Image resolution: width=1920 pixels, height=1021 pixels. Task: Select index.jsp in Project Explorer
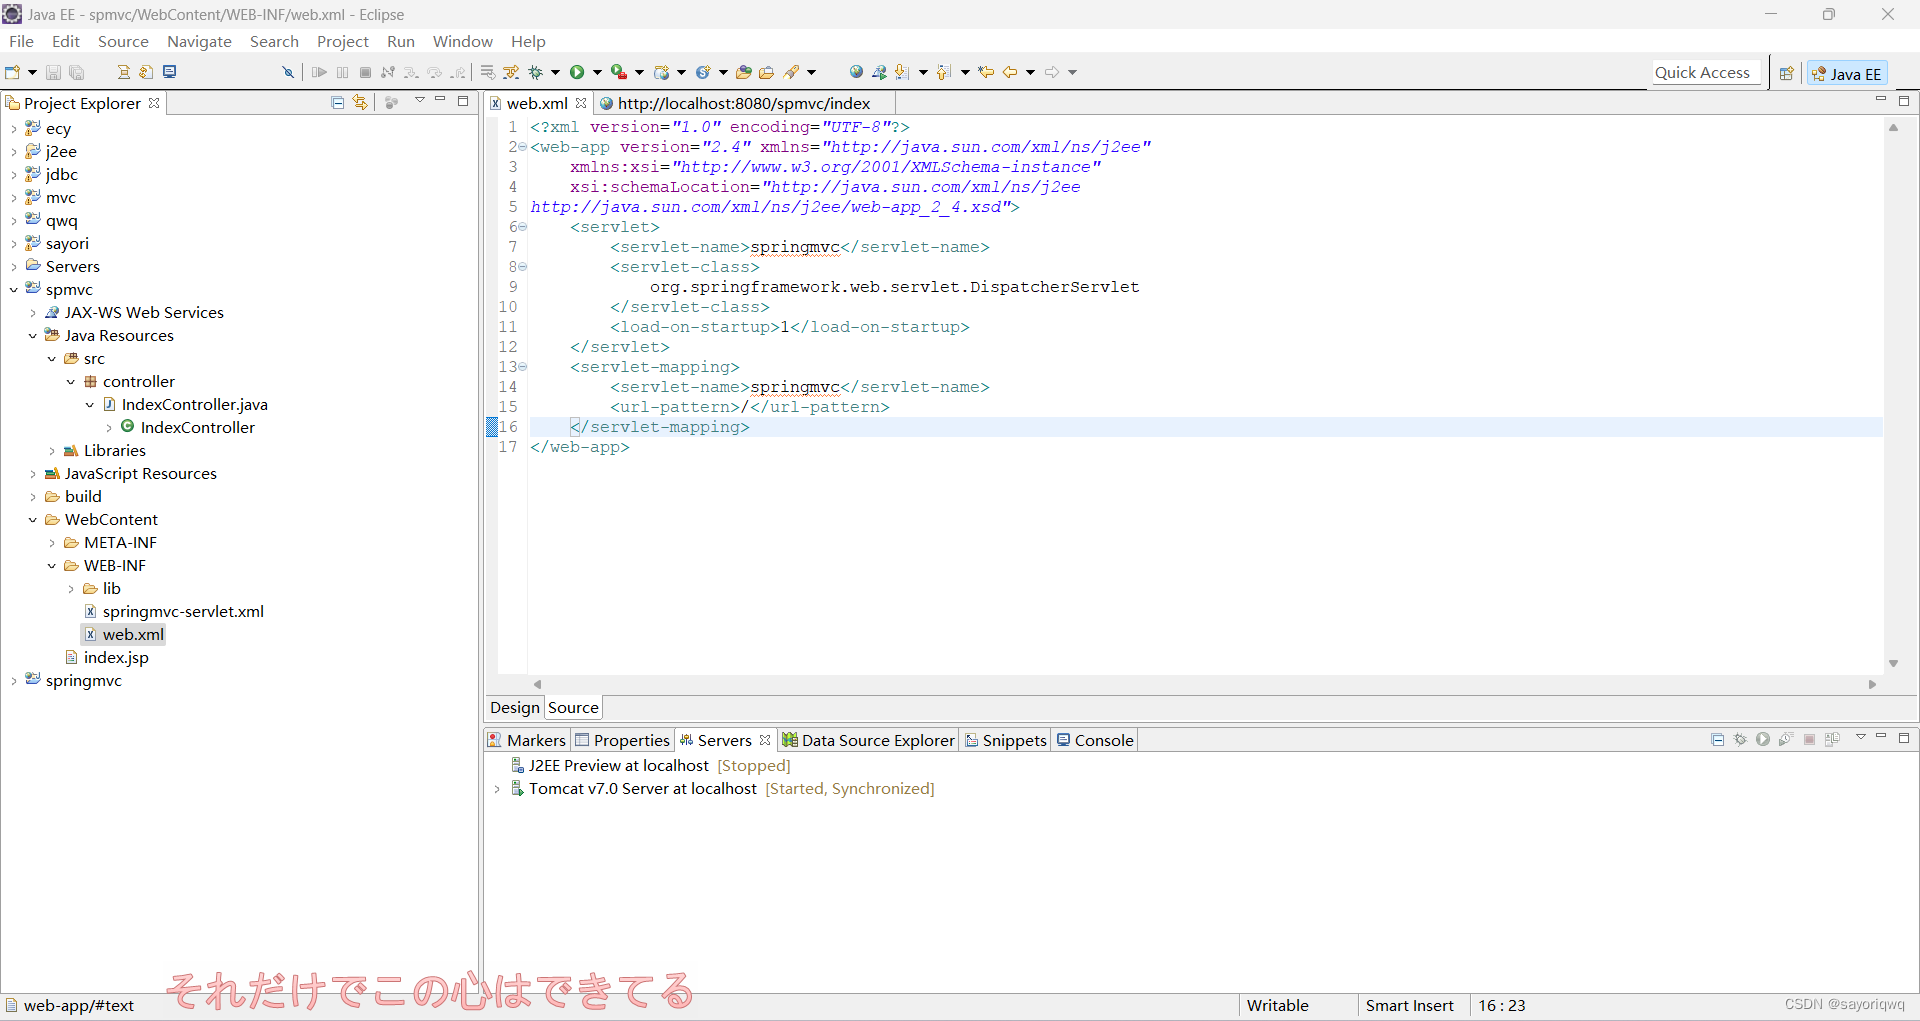point(116,658)
